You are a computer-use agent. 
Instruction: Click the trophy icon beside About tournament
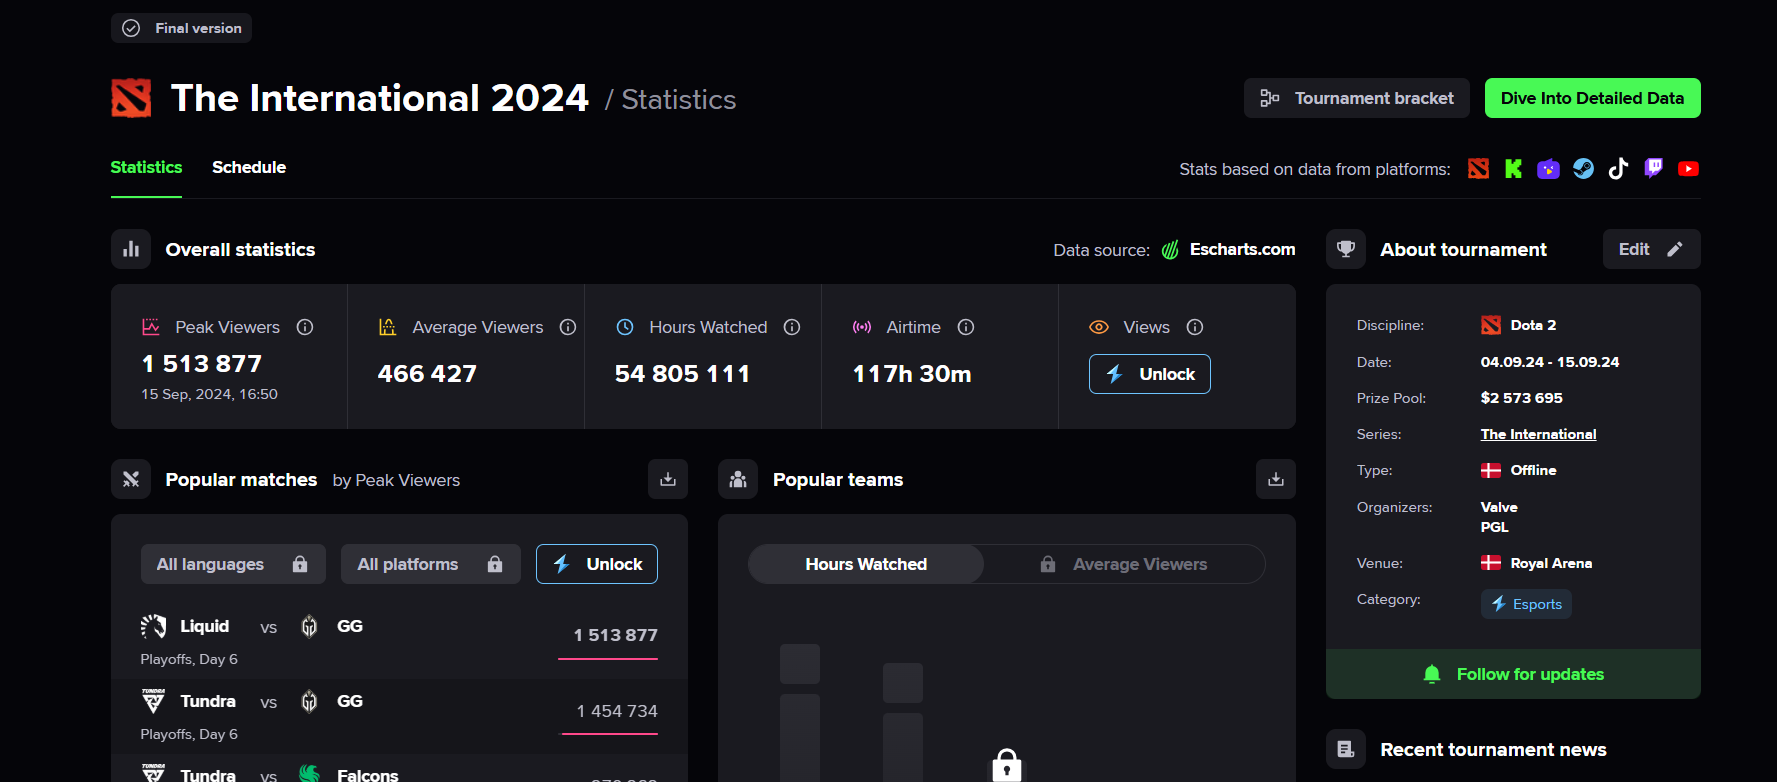click(1346, 249)
